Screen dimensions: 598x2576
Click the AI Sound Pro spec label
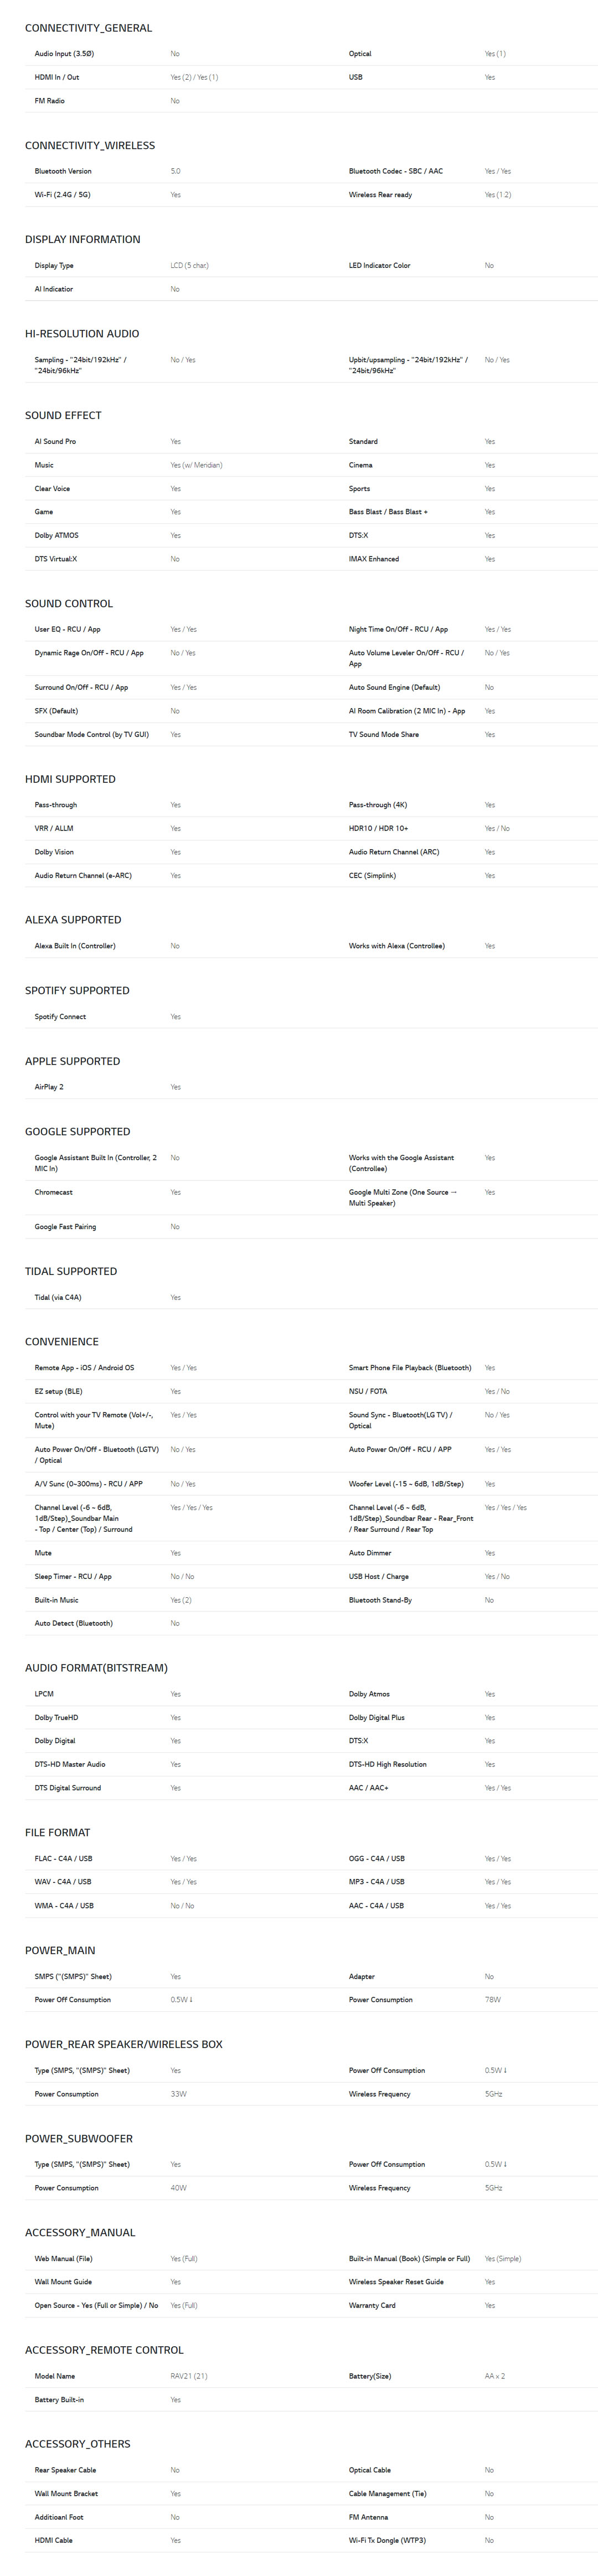(55, 441)
